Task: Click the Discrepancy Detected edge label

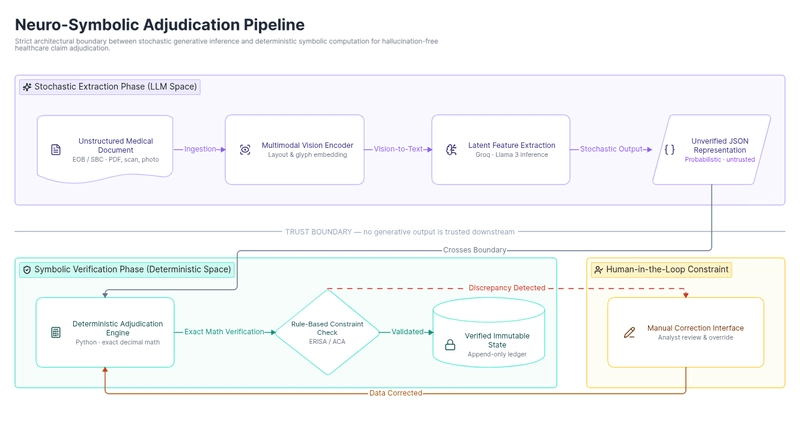Action: click(507, 288)
